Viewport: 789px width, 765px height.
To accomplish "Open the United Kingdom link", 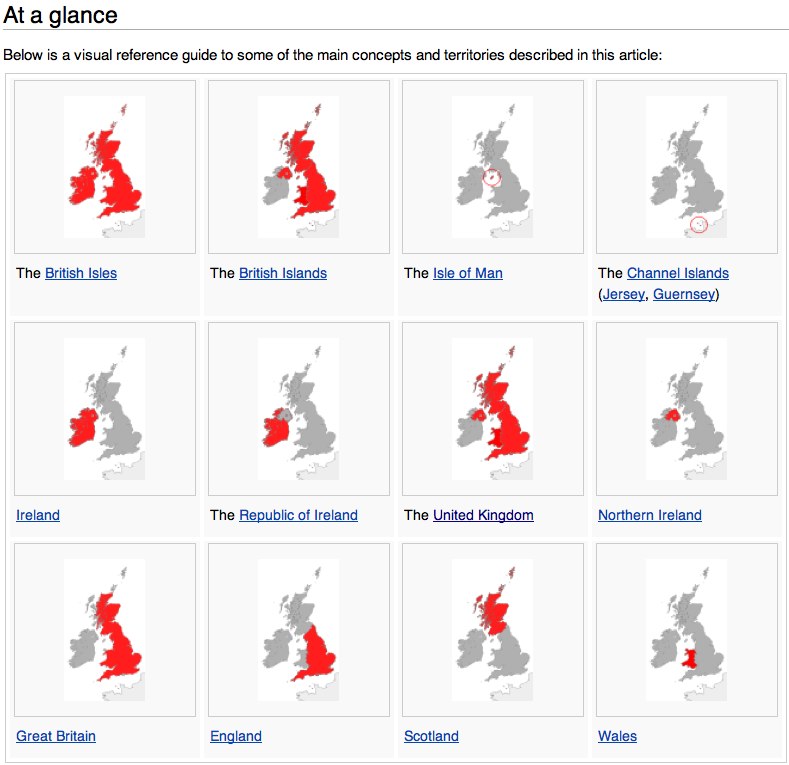I will point(483,515).
